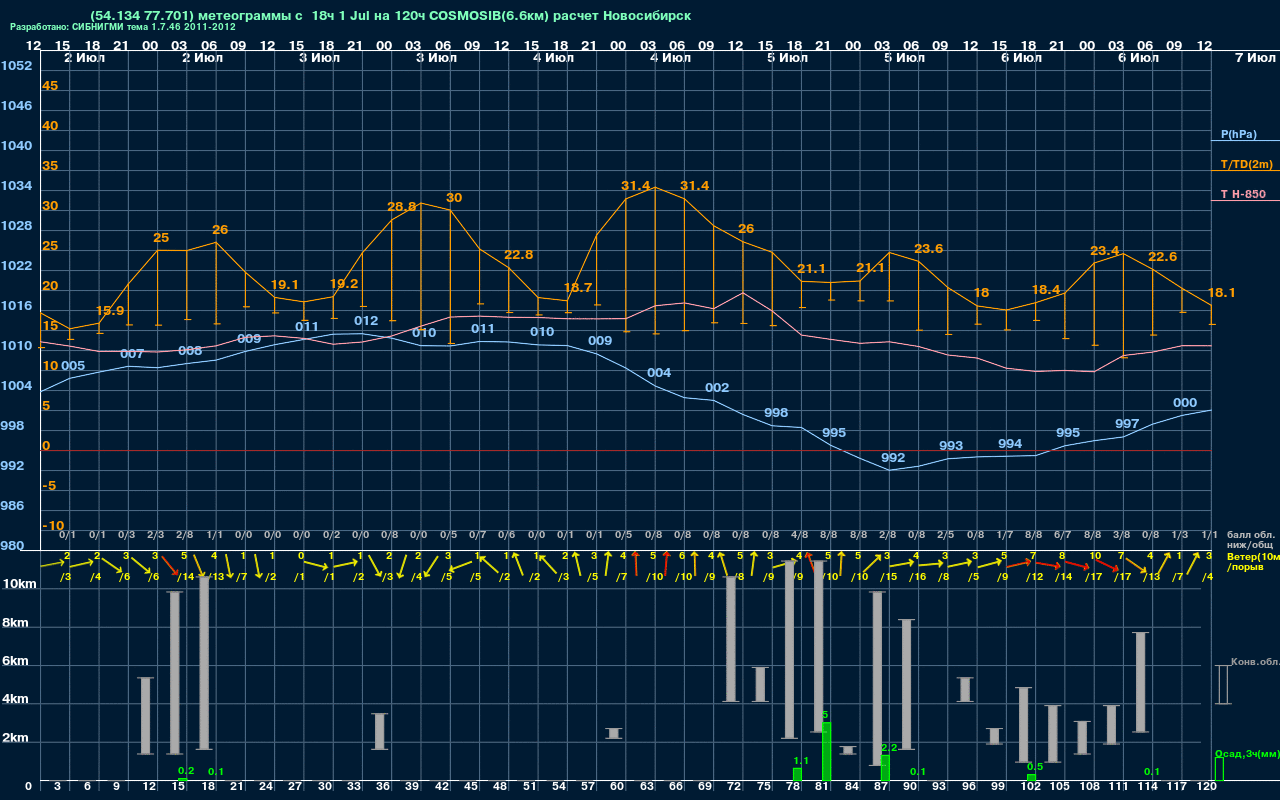Click pressure scale label 986

coord(13,506)
